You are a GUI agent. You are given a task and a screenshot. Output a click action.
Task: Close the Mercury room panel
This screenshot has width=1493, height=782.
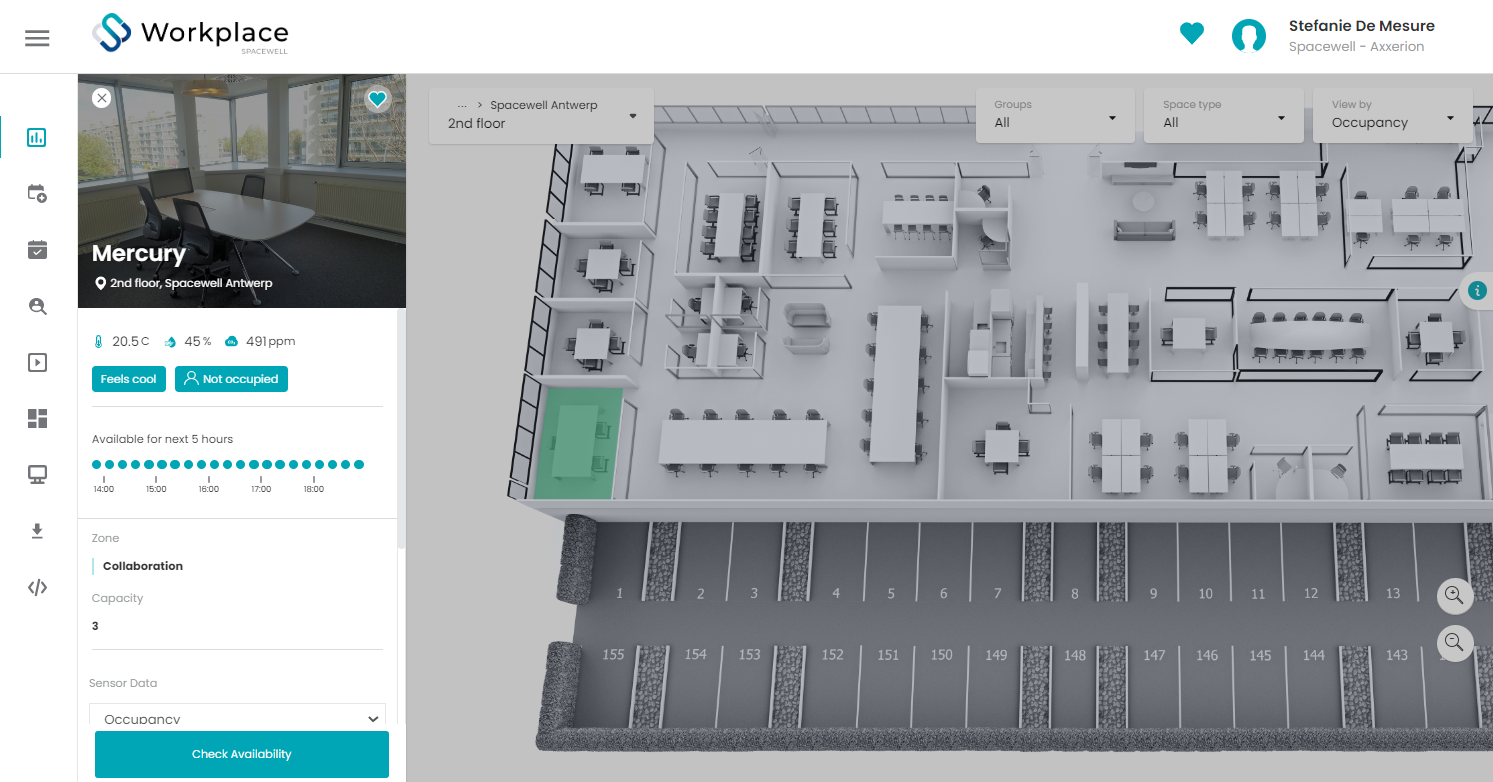(101, 98)
